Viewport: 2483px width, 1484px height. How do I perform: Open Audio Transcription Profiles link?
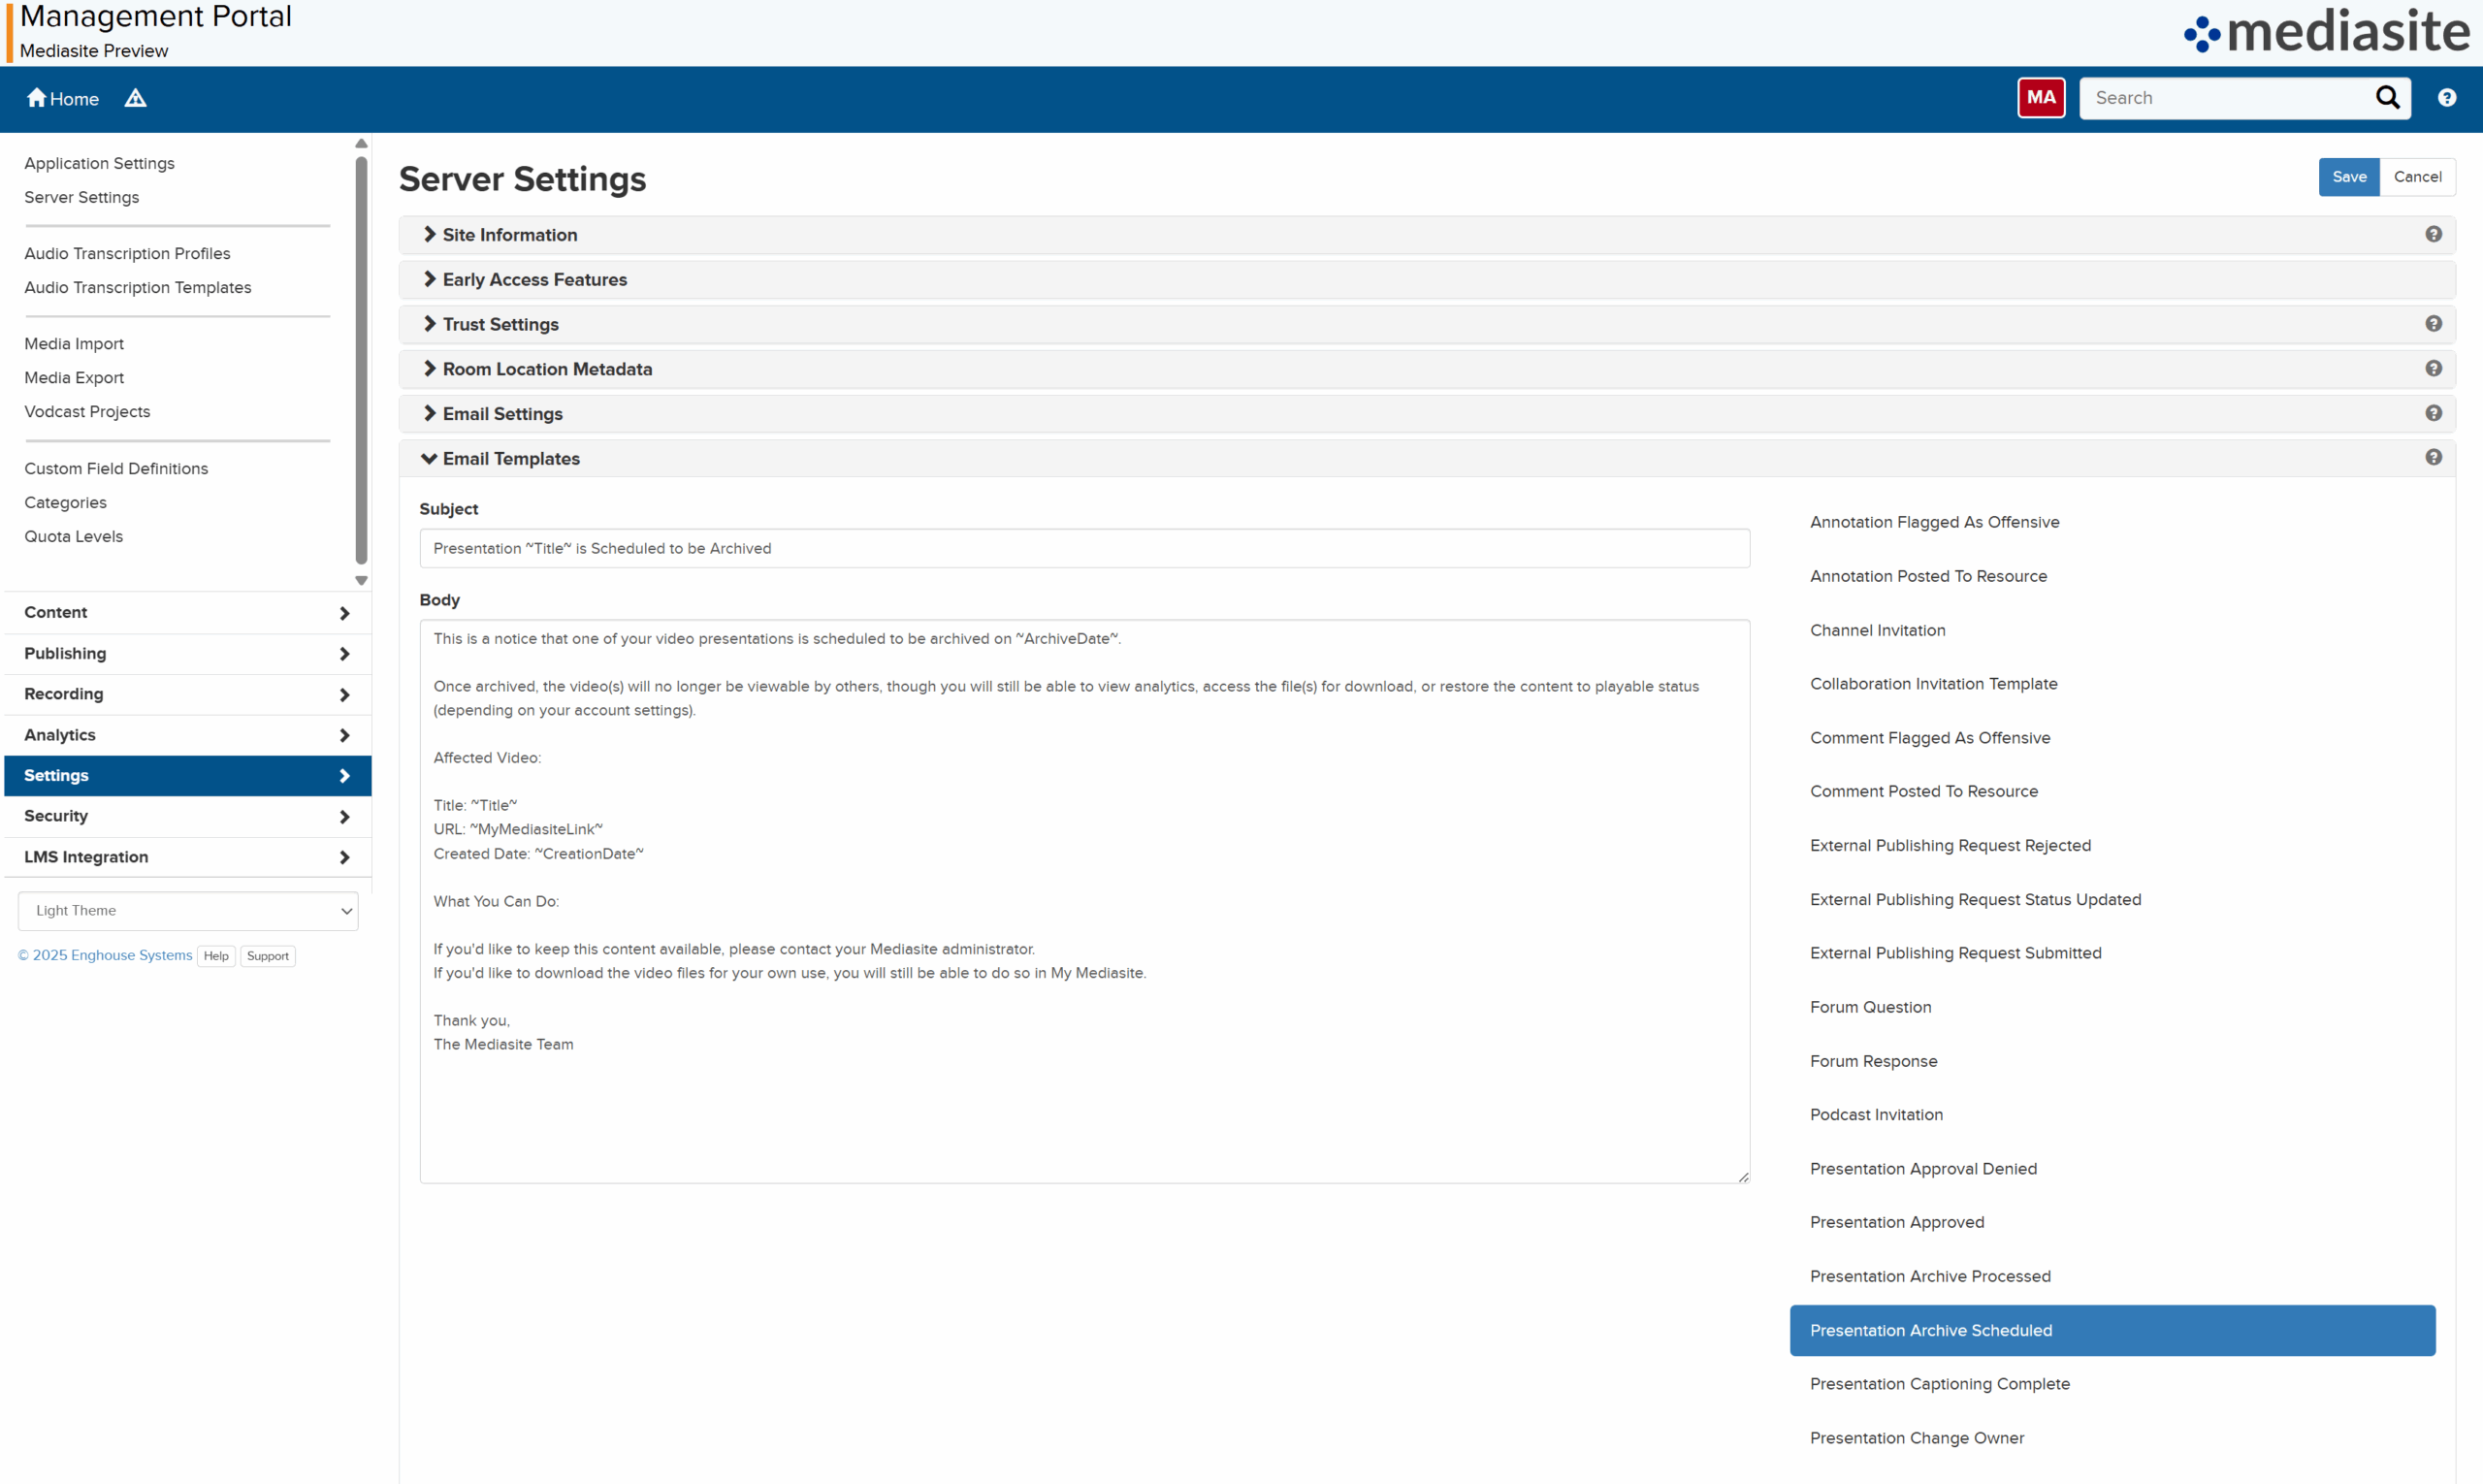(127, 254)
